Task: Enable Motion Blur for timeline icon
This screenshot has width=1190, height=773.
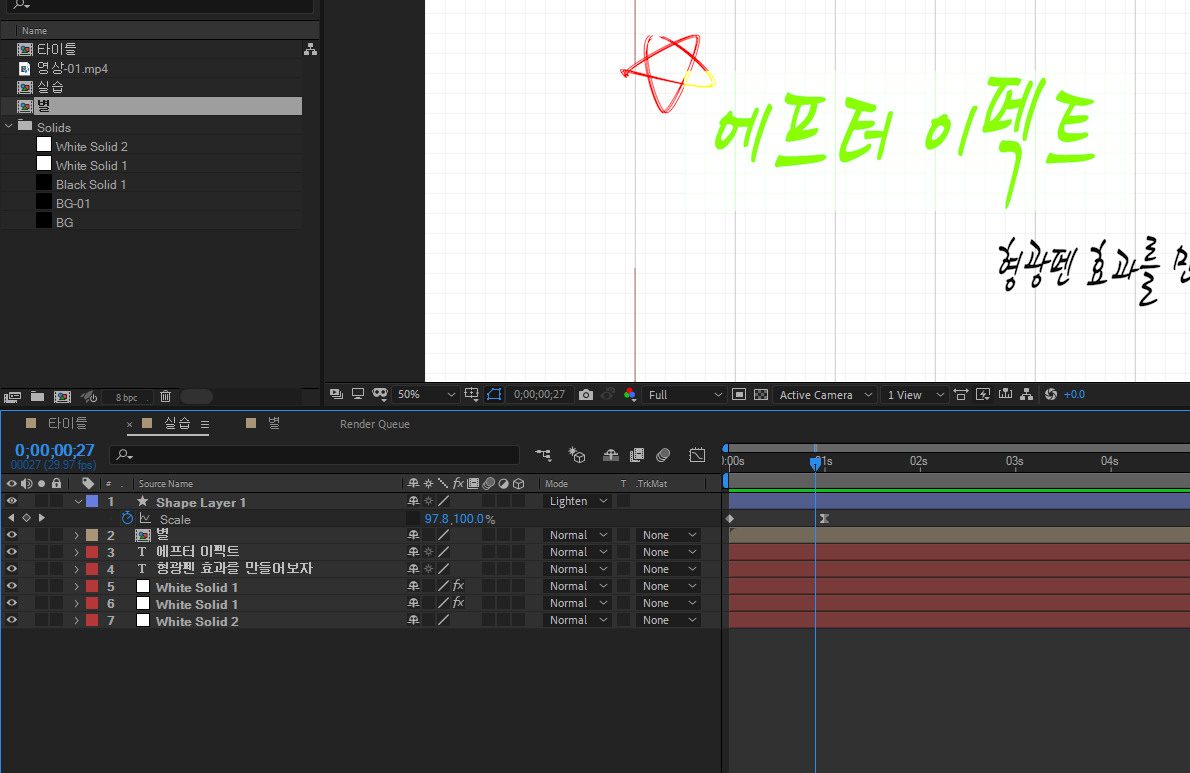Action: [663, 455]
